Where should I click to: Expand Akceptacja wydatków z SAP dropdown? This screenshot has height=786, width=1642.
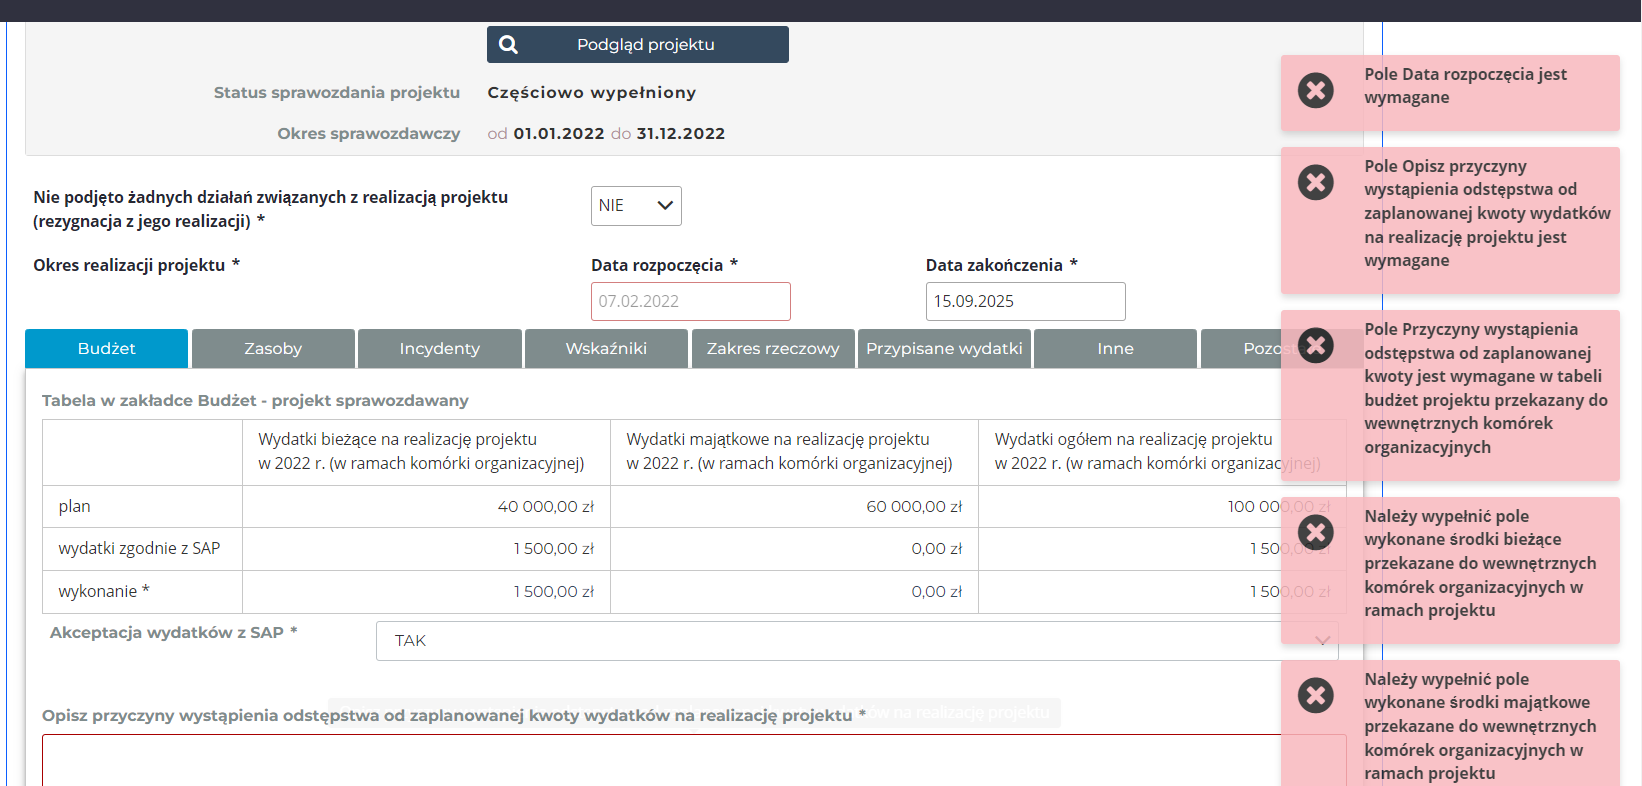point(830,641)
